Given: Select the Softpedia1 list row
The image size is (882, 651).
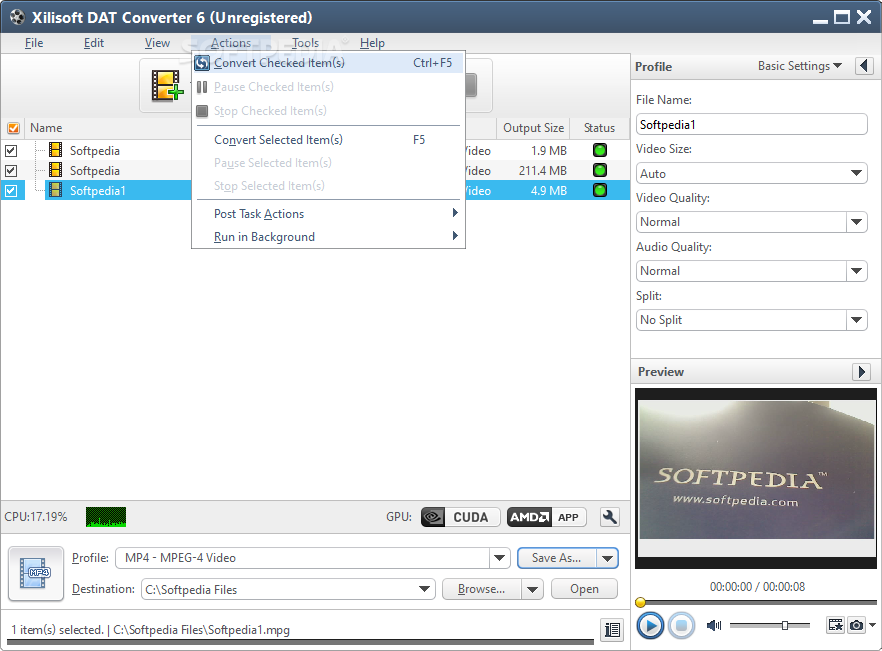Looking at the screenshot, I should [x=315, y=190].
